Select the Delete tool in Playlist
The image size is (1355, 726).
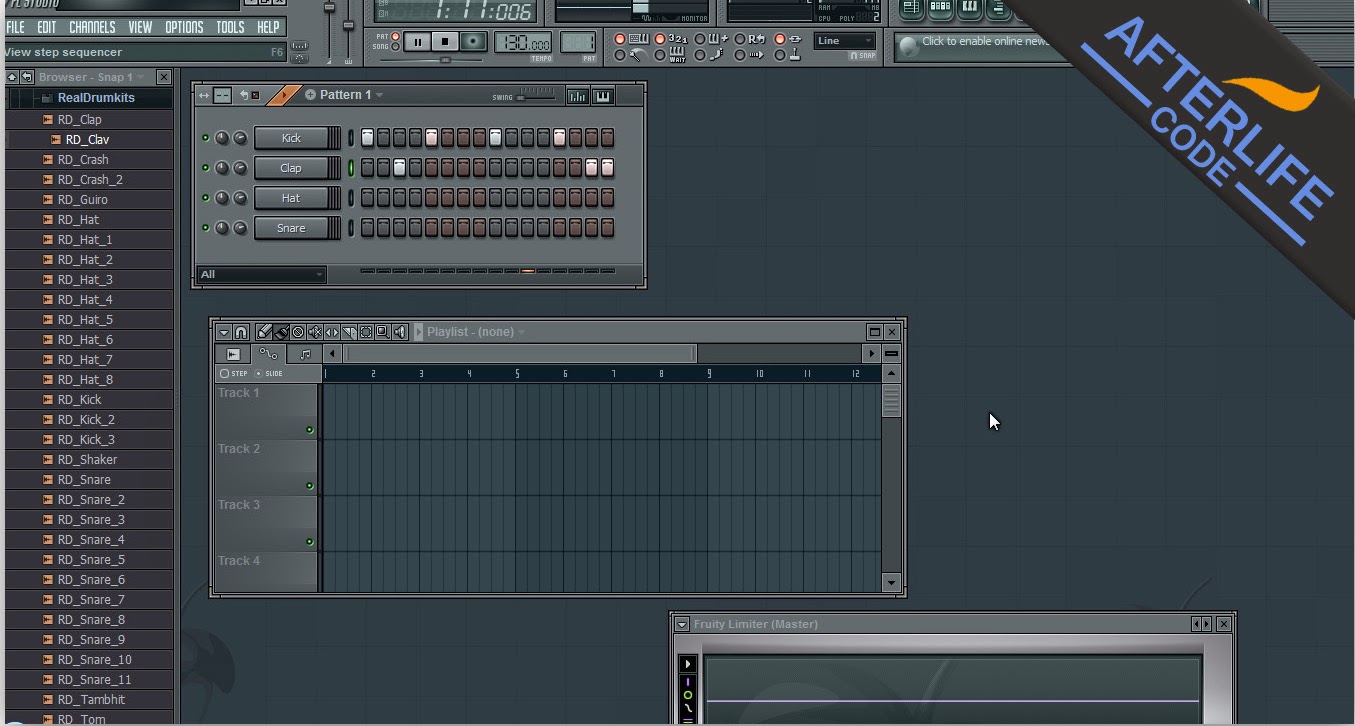pos(298,332)
